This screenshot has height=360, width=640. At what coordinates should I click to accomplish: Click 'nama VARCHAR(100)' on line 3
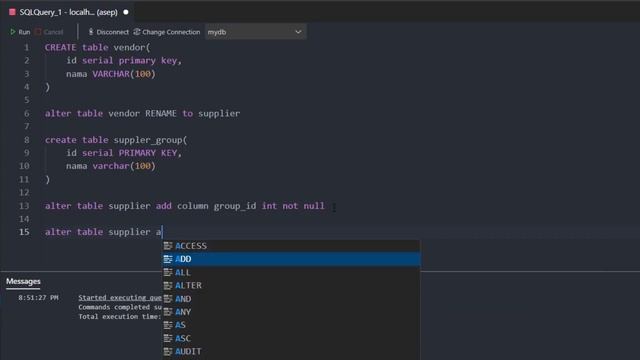(x=111, y=74)
